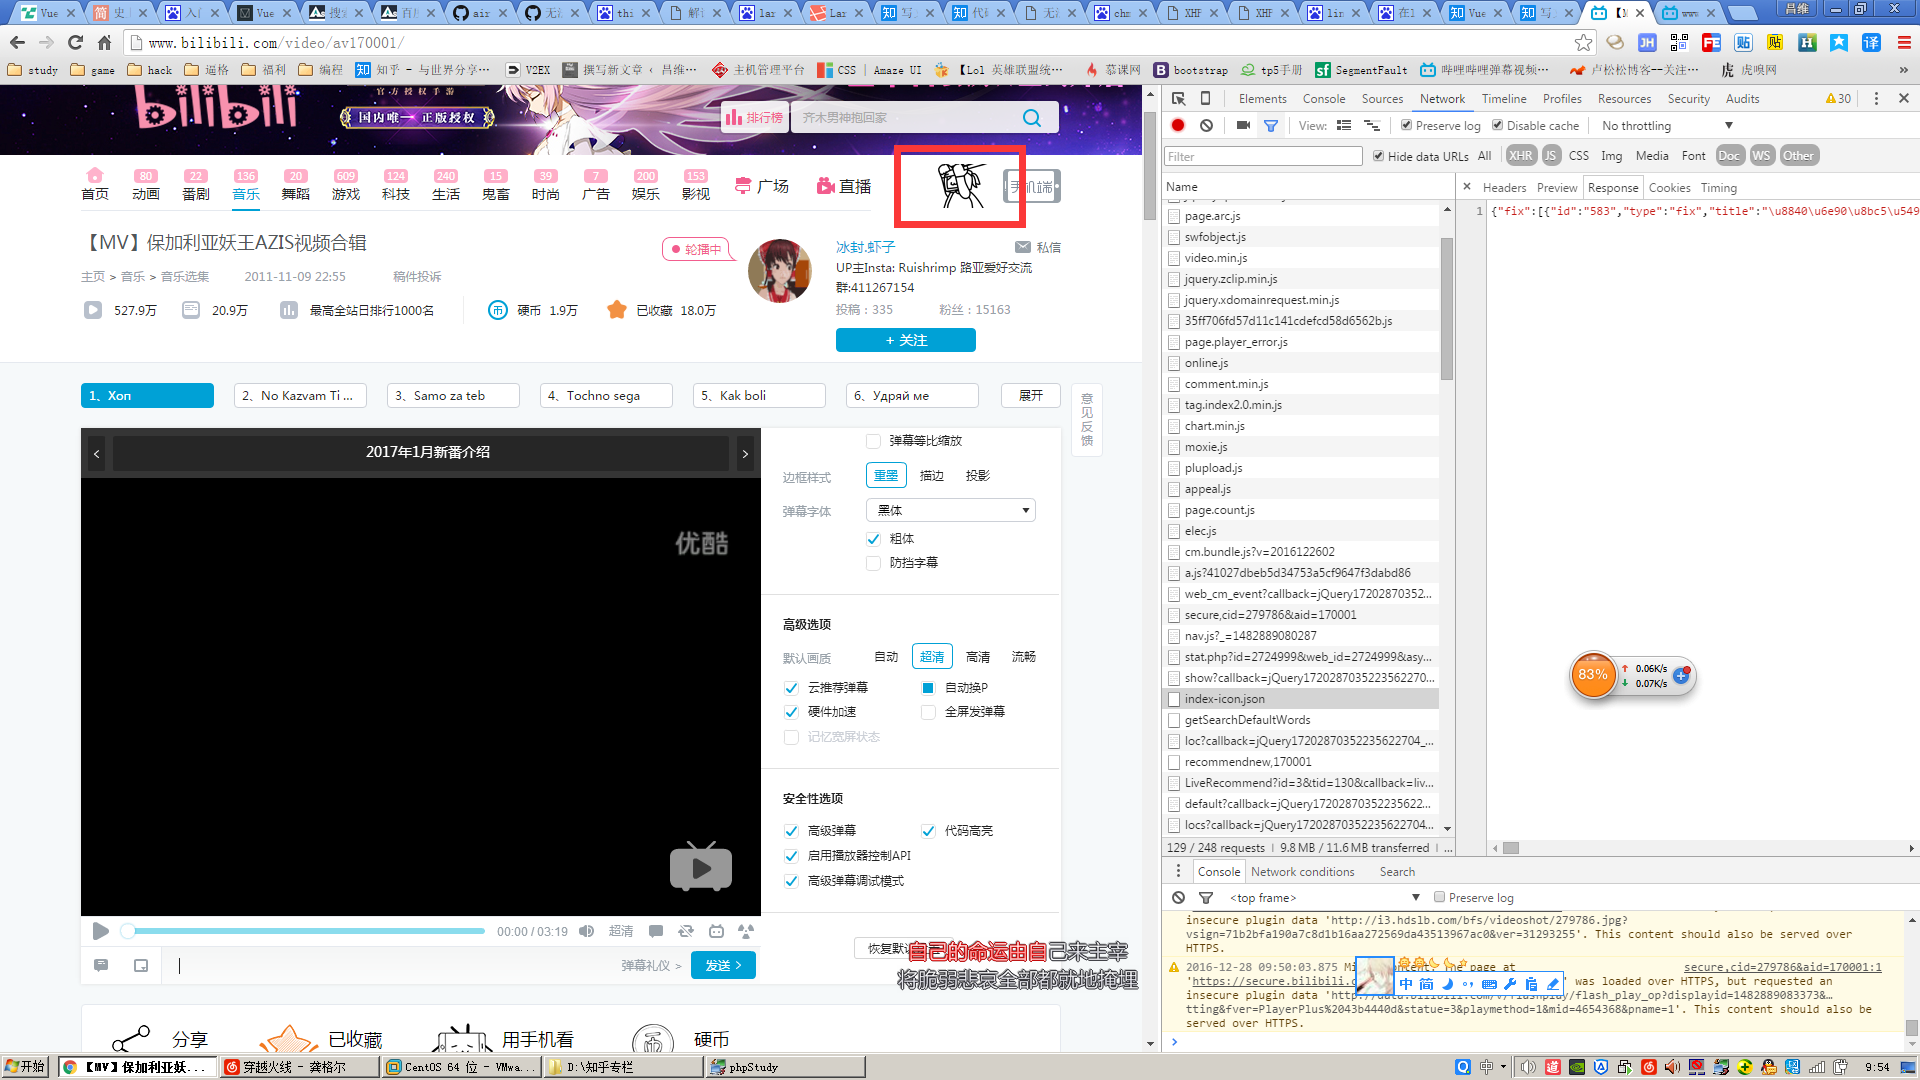Check the 防挡字幕 checkbox

coord(873,563)
